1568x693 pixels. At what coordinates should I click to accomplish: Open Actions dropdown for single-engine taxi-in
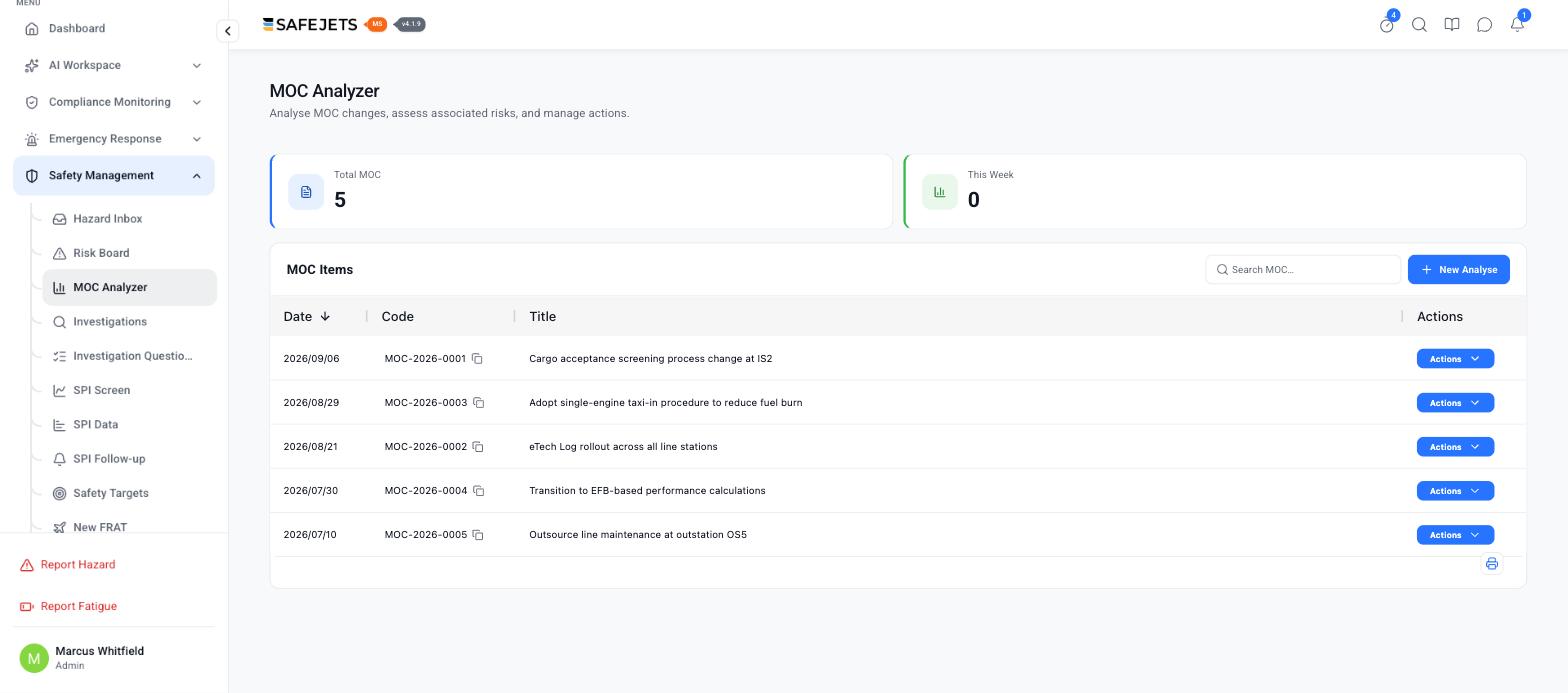click(x=1455, y=403)
